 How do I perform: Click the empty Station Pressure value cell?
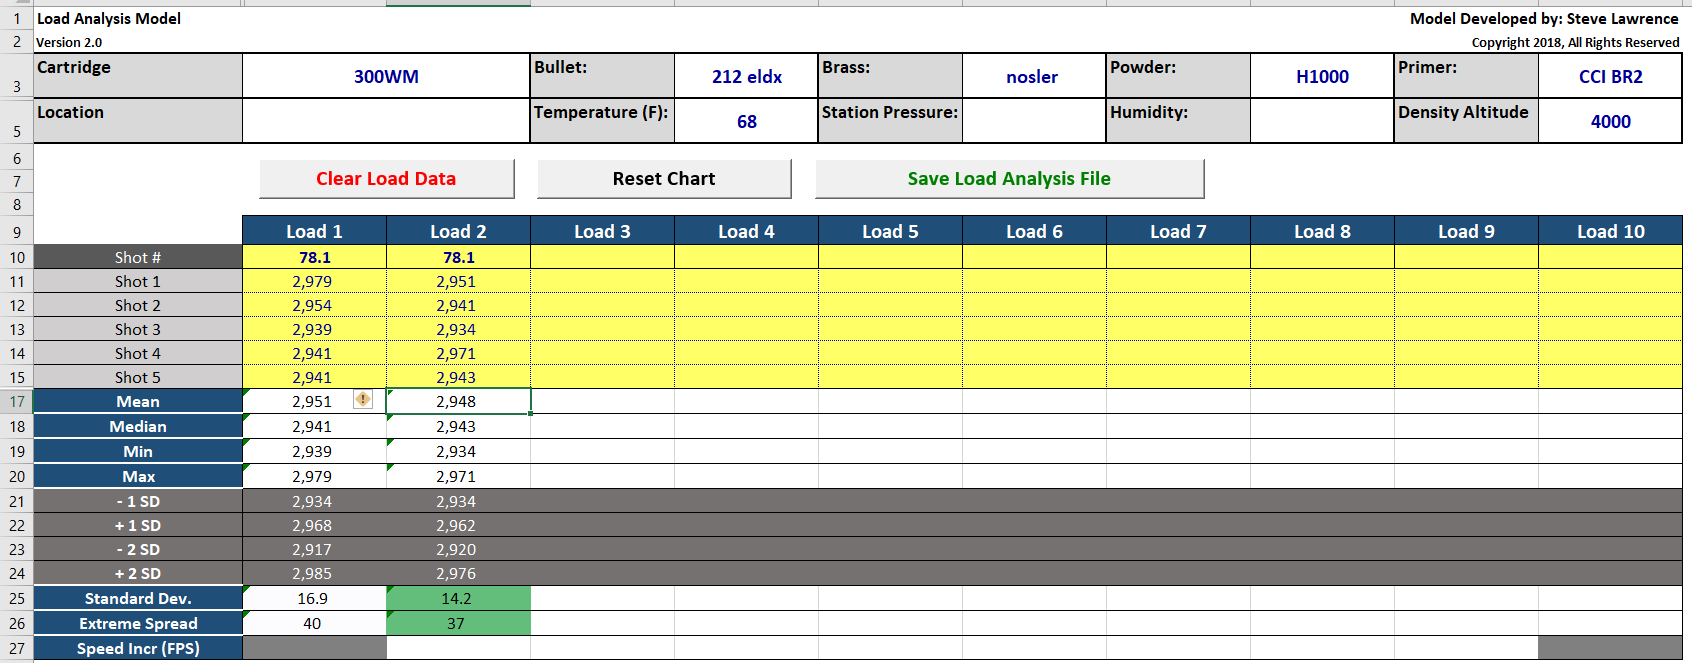pyautogui.click(x=1032, y=122)
